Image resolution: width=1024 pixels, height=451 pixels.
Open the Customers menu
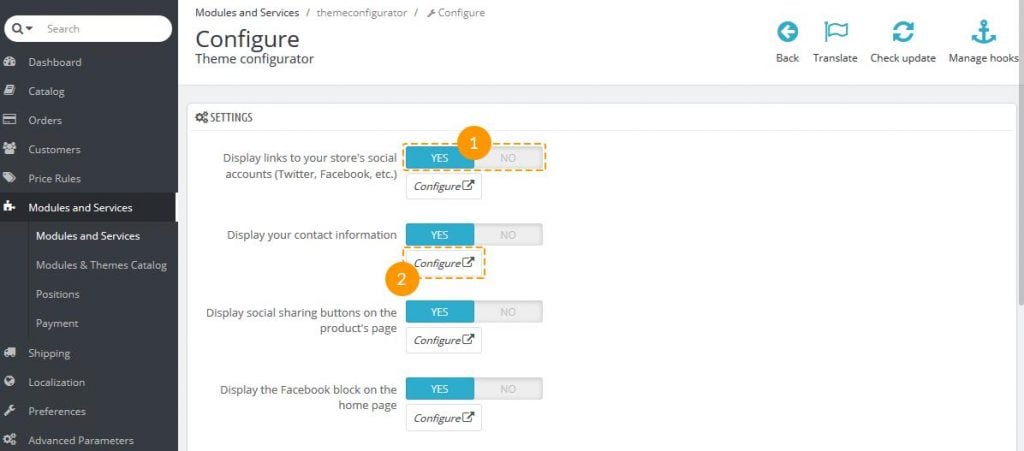point(54,149)
